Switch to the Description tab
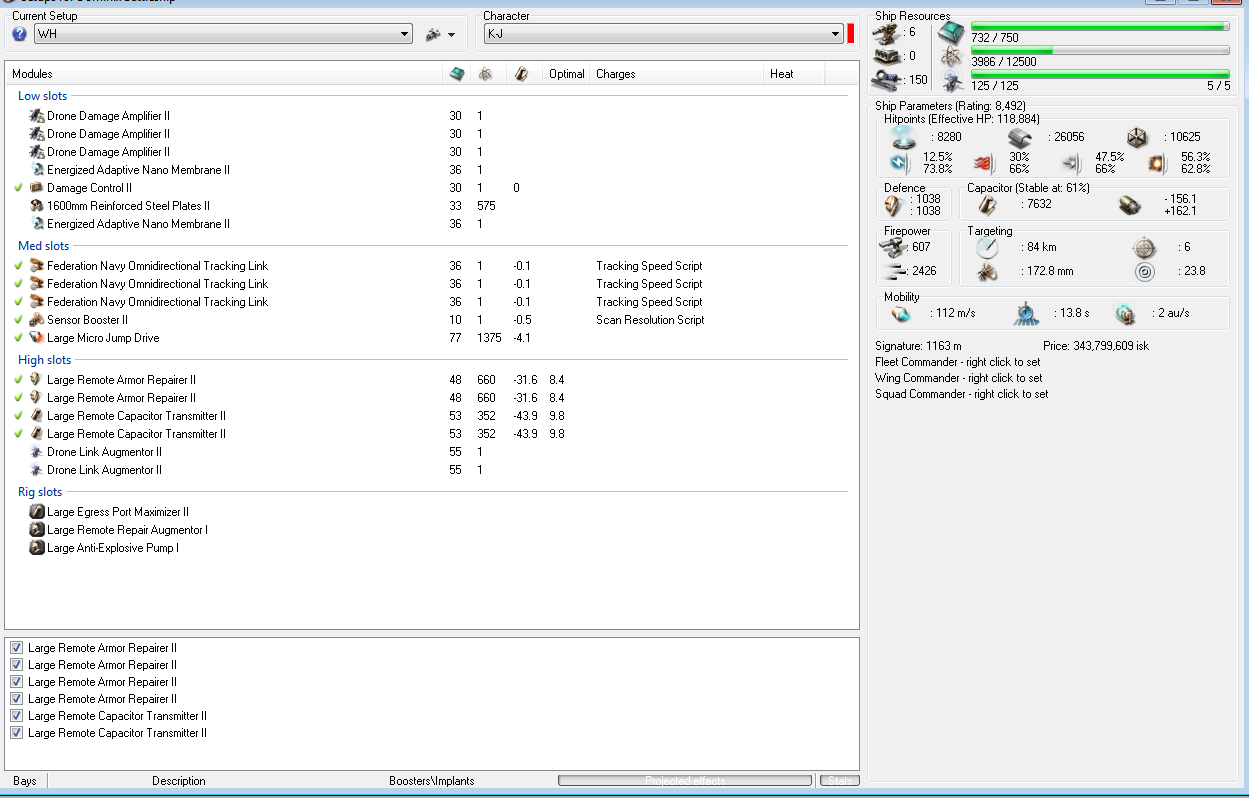This screenshot has height=798, width=1249. 179,781
